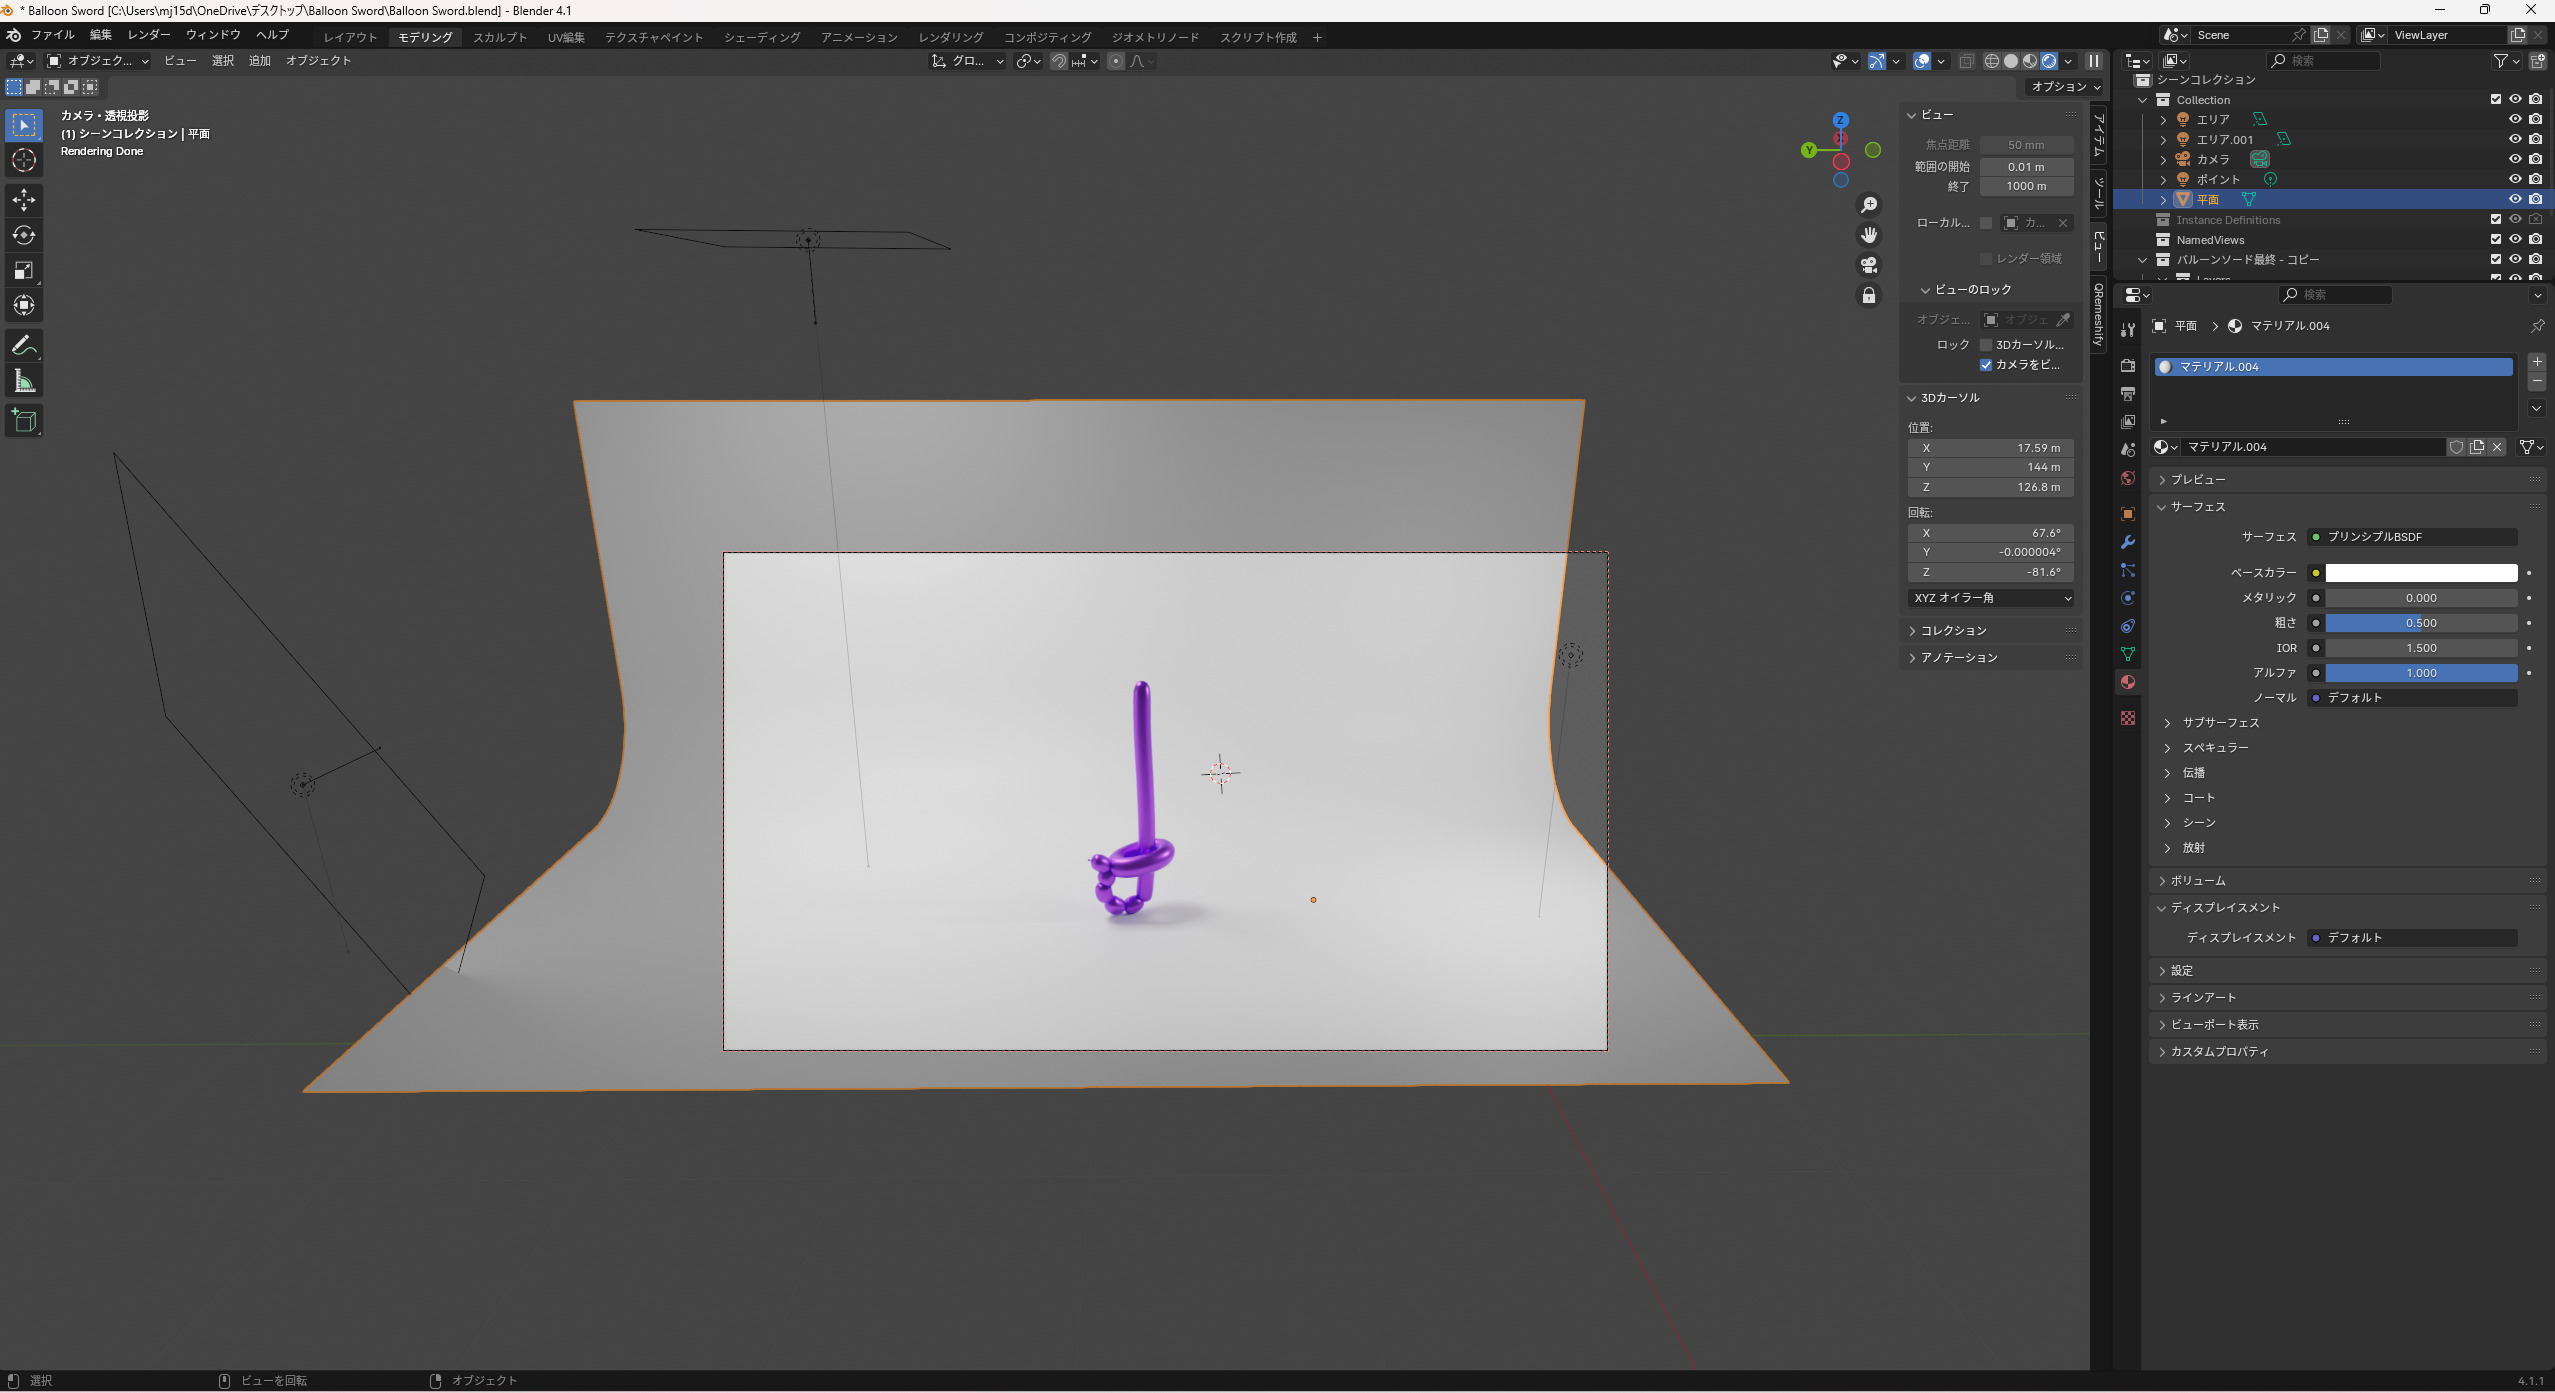Open the Output properties tab icon
This screenshot has height=1393, width=2555.
pos(2128,394)
